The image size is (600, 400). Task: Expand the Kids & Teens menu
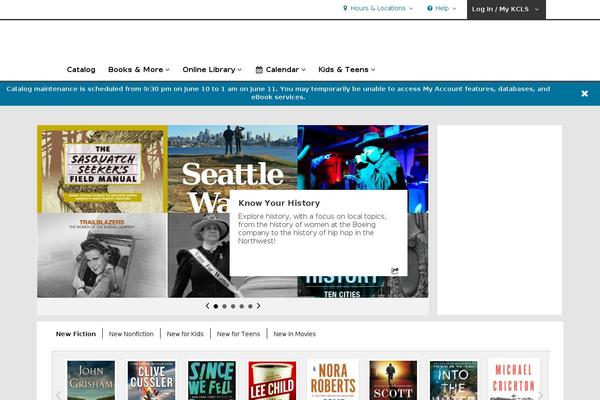[347, 70]
